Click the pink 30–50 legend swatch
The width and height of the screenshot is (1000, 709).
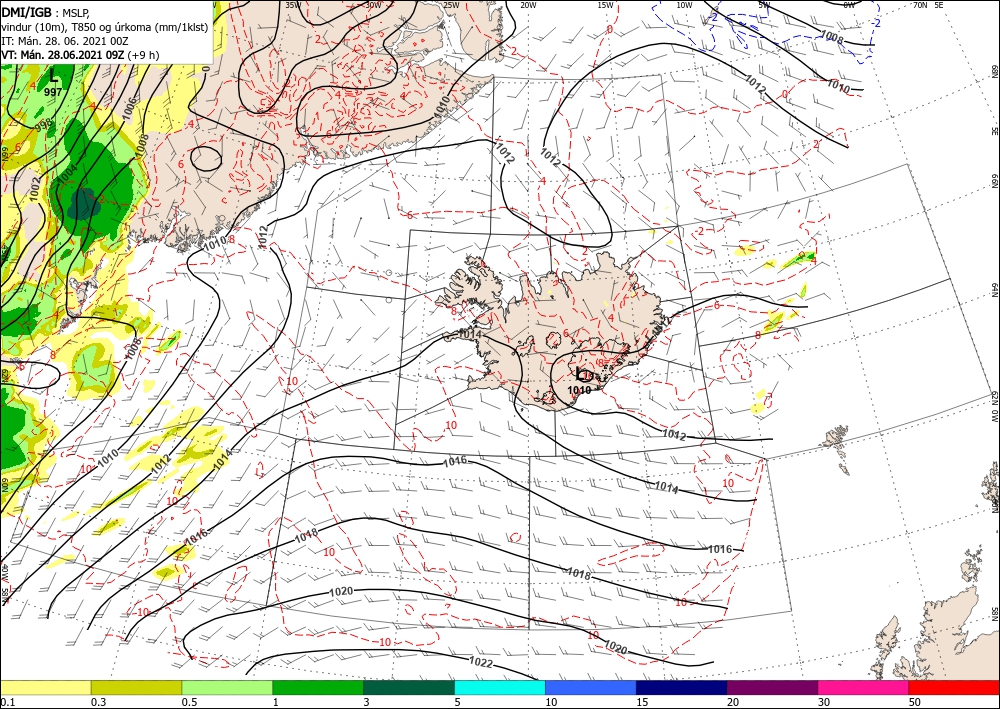[x=864, y=687]
